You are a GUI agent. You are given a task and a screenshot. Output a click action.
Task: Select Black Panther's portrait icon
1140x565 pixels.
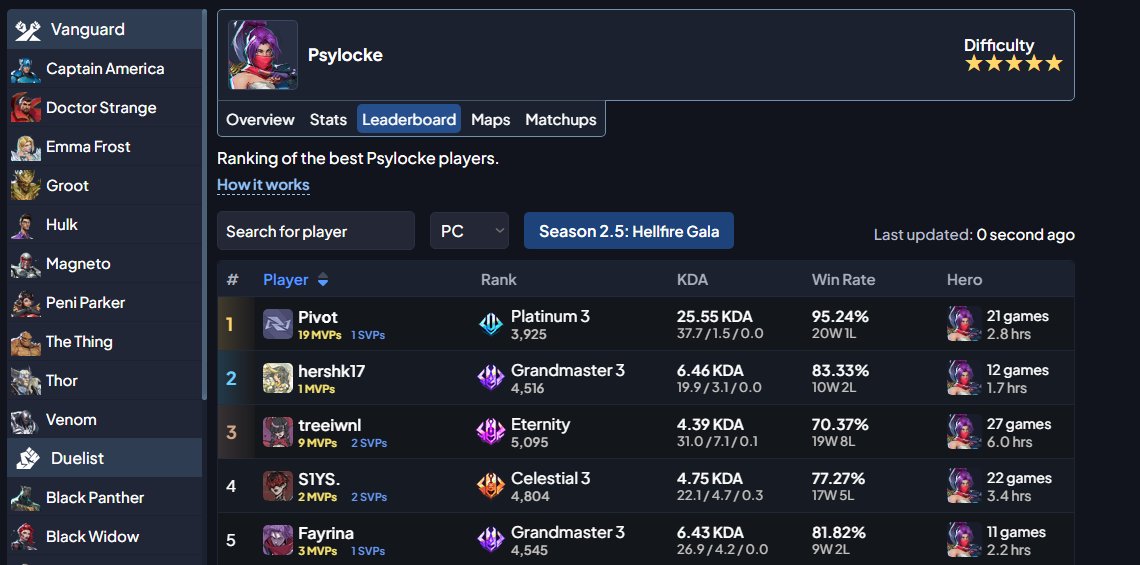click(x=25, y=497)
